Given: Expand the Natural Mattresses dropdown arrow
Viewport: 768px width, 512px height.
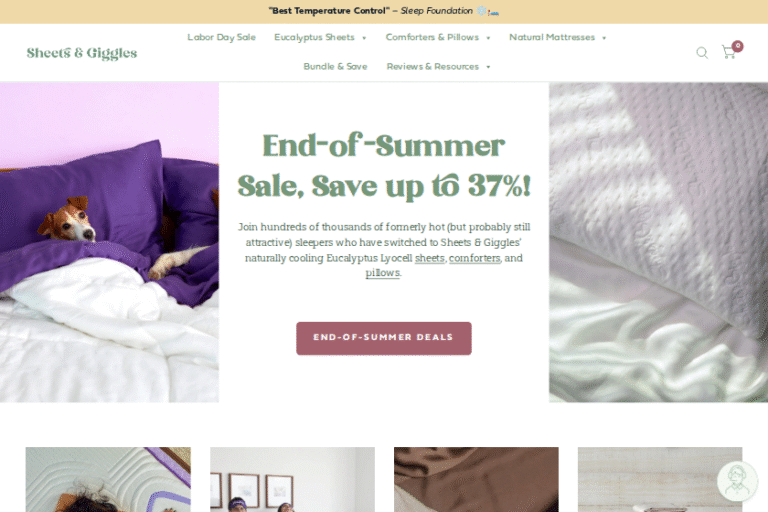Looking at the screenshot, I should [x=604, y=38].
